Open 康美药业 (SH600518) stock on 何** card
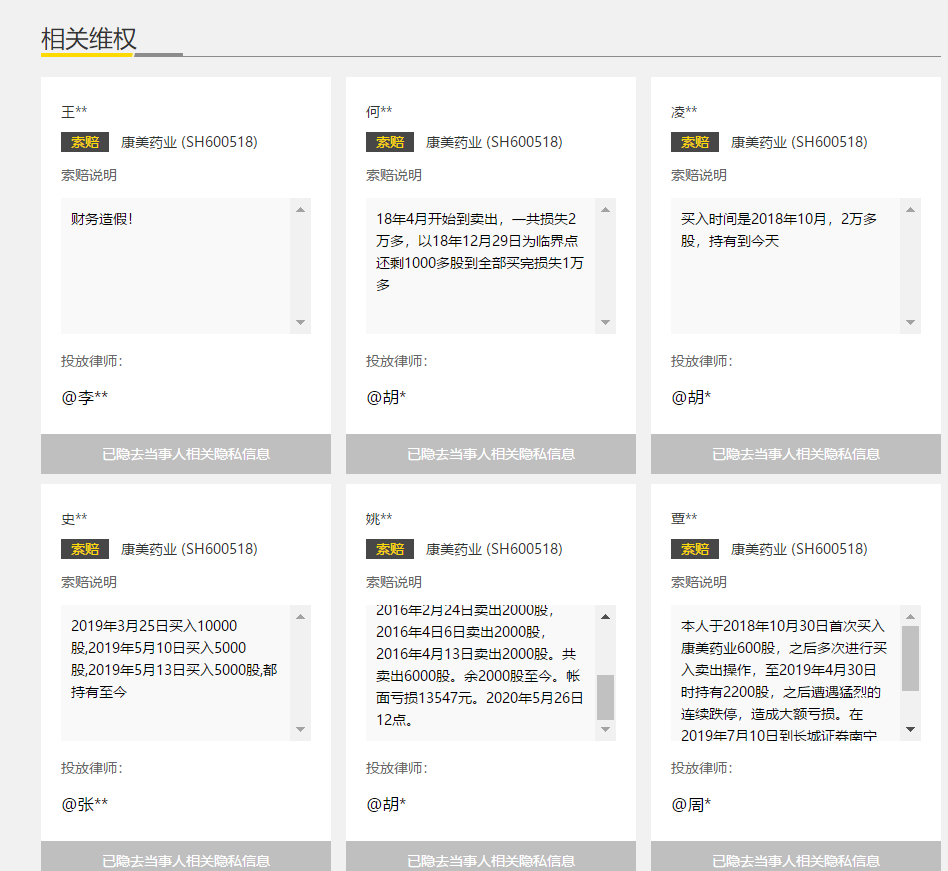Viewport: 948px width, 871px height. point(494,142)
